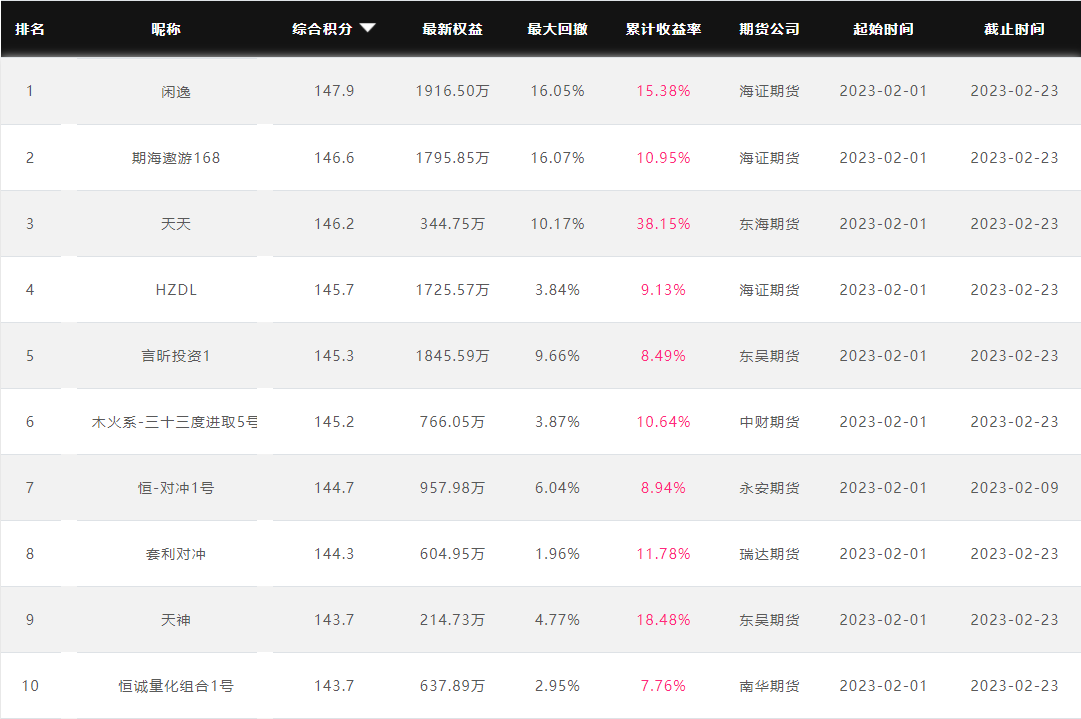The width and height of the screenshot is (1081, 719).
Task: Select score 145.2 in row 6
Action: point(334,422)
